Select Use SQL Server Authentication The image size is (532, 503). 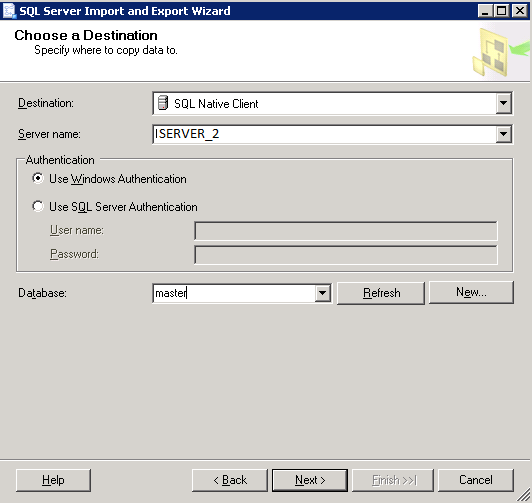[x=38, y=206]
